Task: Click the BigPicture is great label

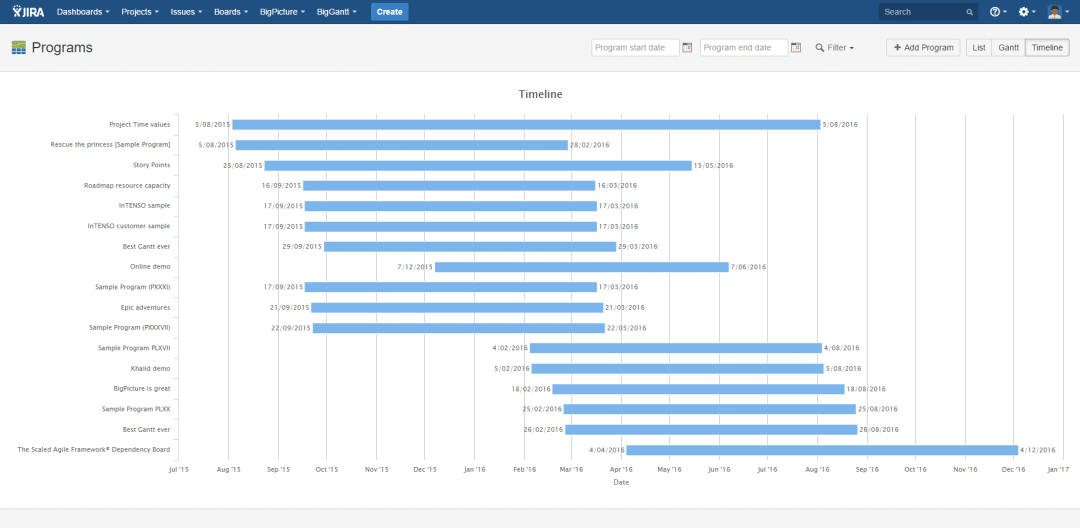Action: [x=142, y=389]
